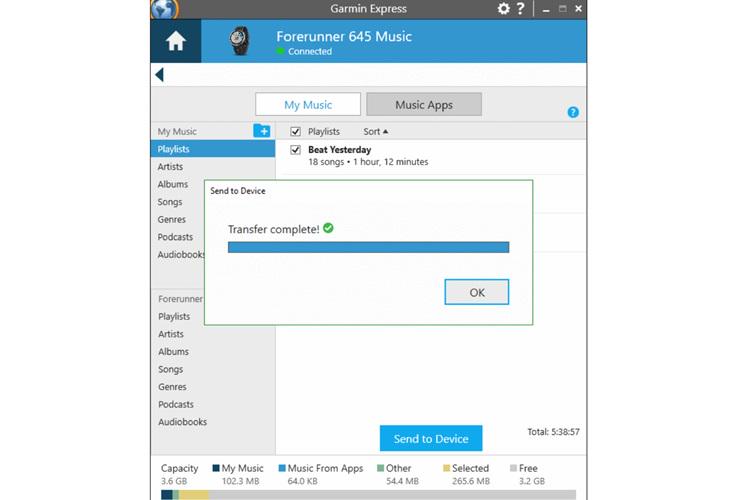The height and width of the screenshot is (500, 730).
Task: Click the question mark help icon in title bar
Action: (520, 9)
